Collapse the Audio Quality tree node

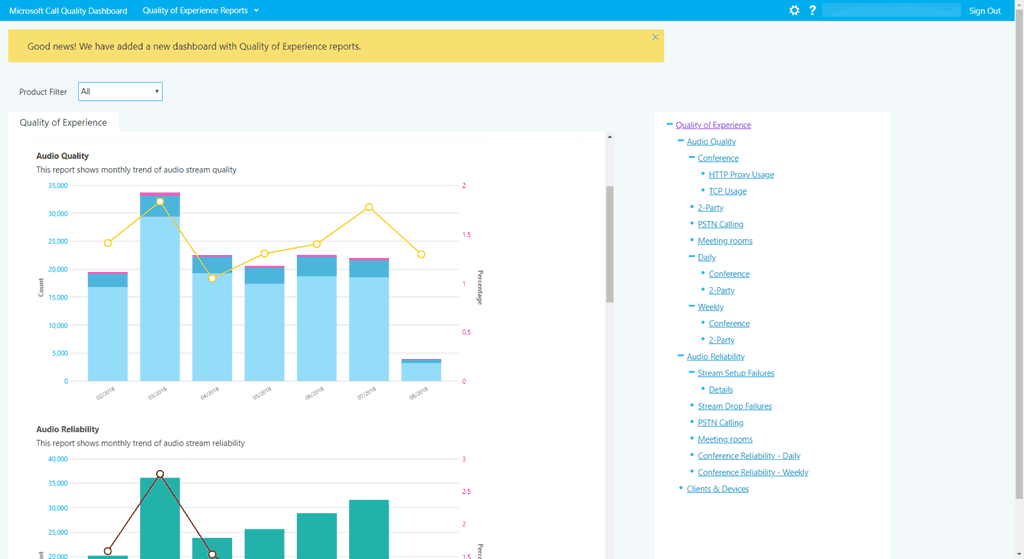681,142
